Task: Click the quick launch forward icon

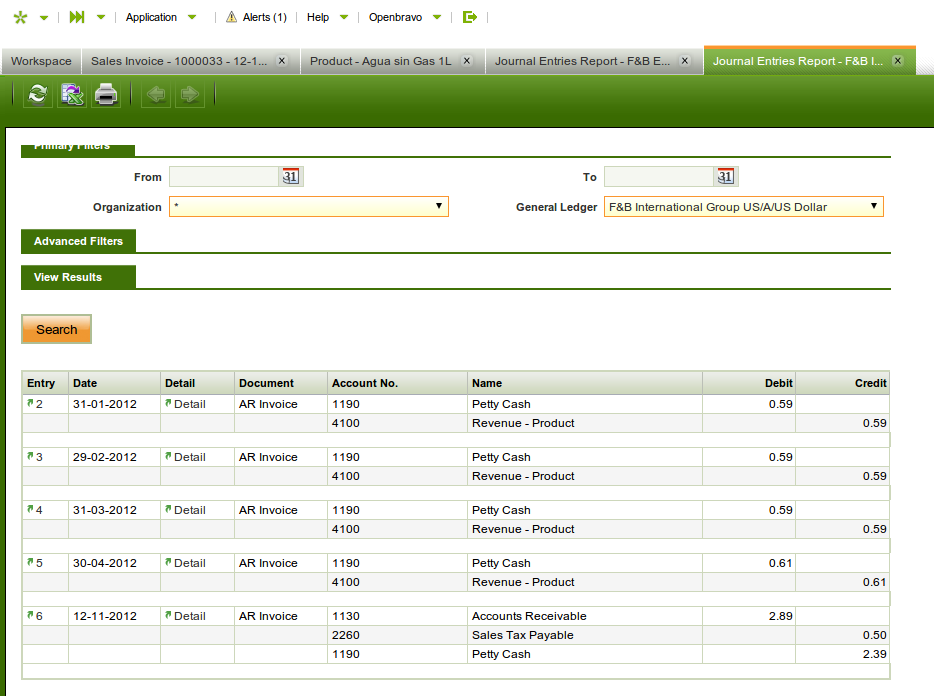Action: [x=77, y=17]
